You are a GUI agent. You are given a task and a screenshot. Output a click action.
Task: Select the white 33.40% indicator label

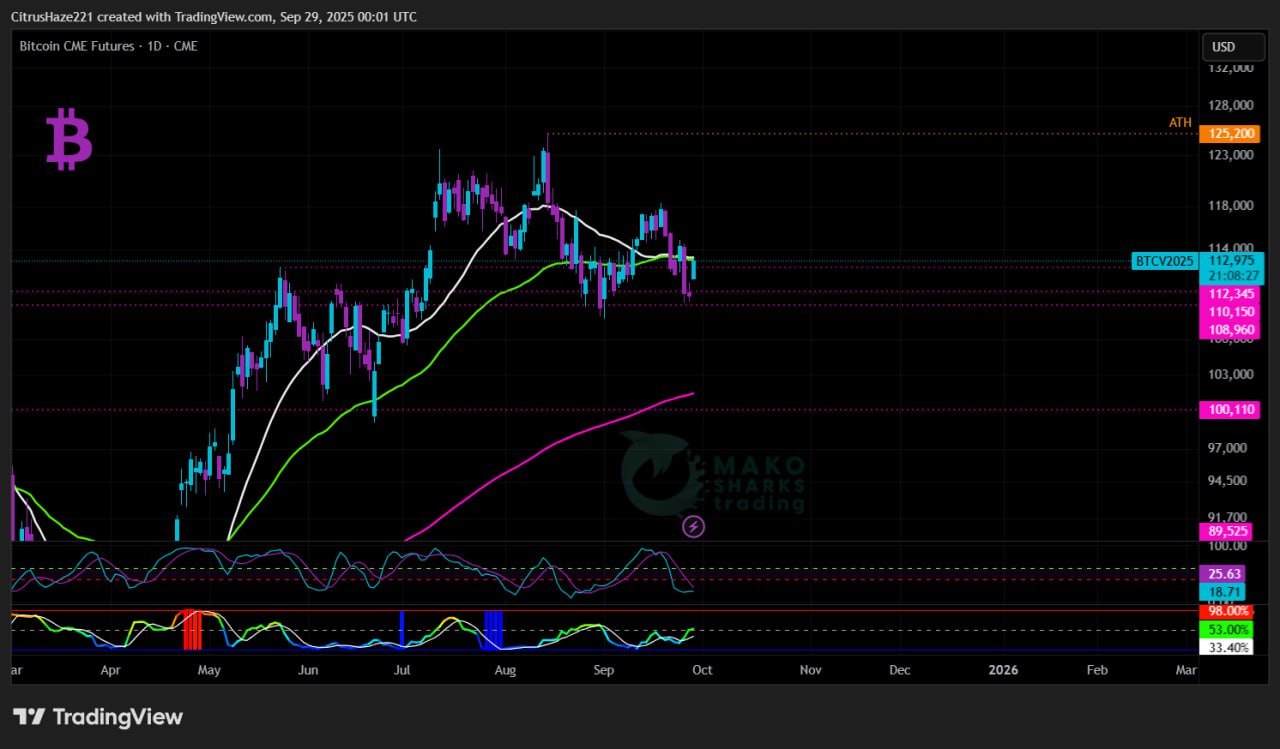click(x=1227, y=648)
